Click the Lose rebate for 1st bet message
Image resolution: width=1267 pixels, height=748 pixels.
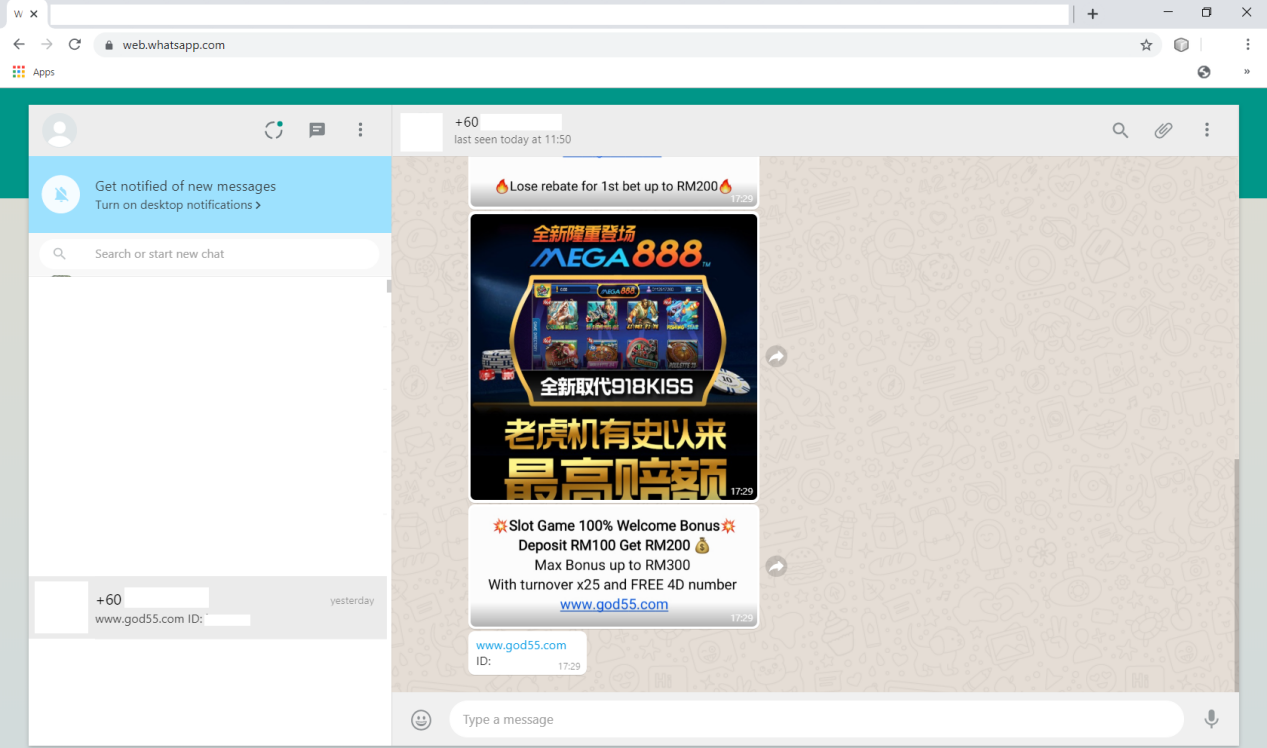[x=614, y=186]
